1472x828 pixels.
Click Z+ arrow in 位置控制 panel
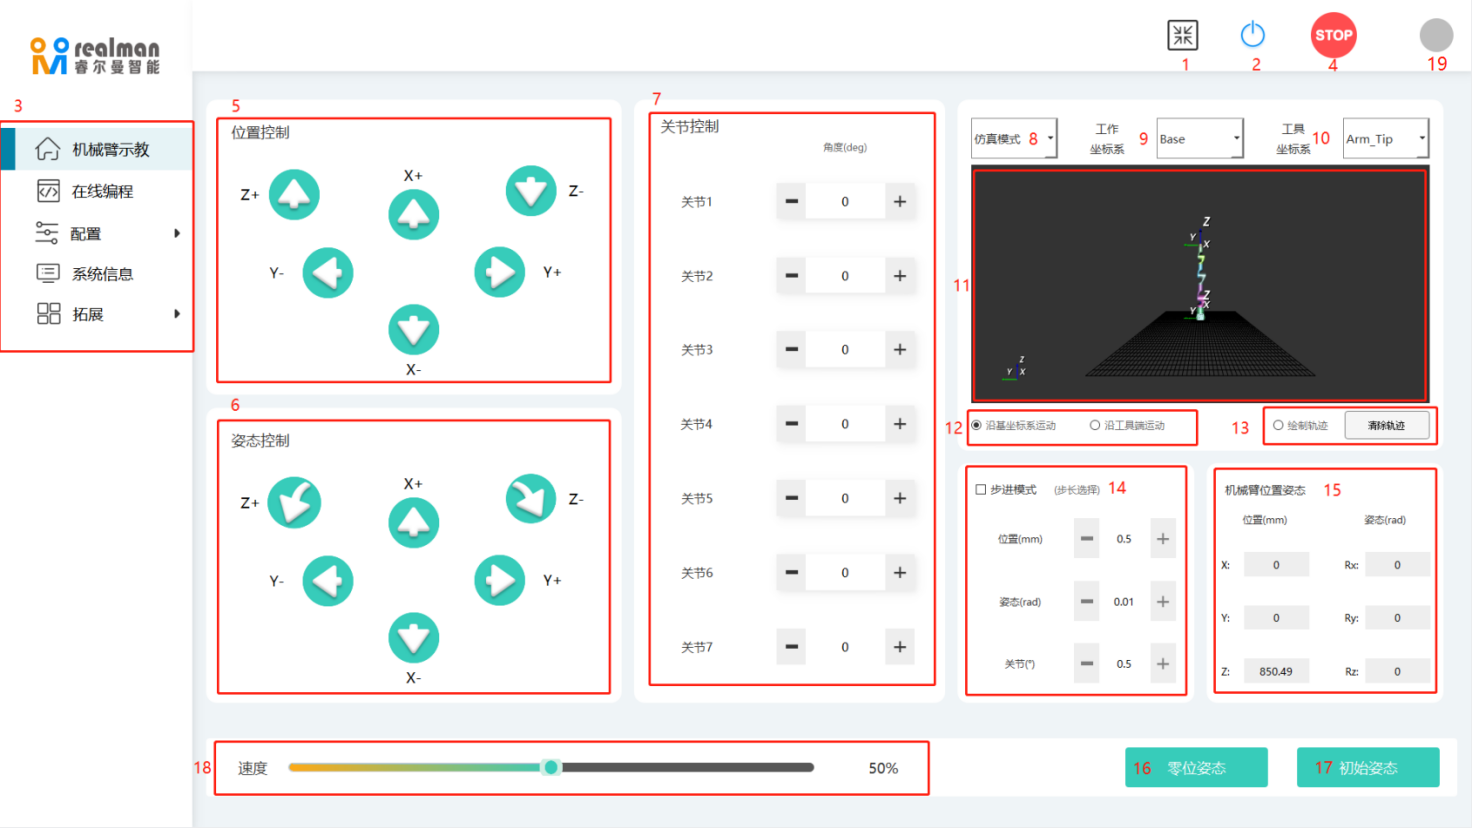(x=294, y=194)
